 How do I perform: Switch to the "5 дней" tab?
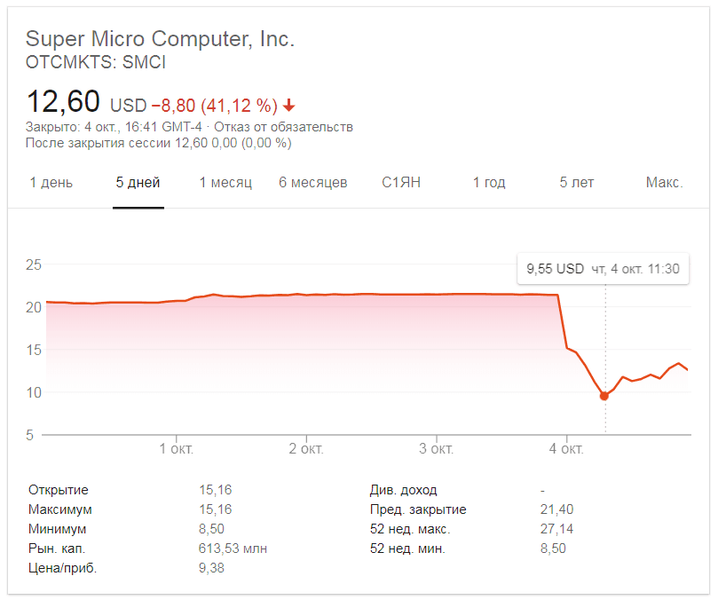(138, 183)
